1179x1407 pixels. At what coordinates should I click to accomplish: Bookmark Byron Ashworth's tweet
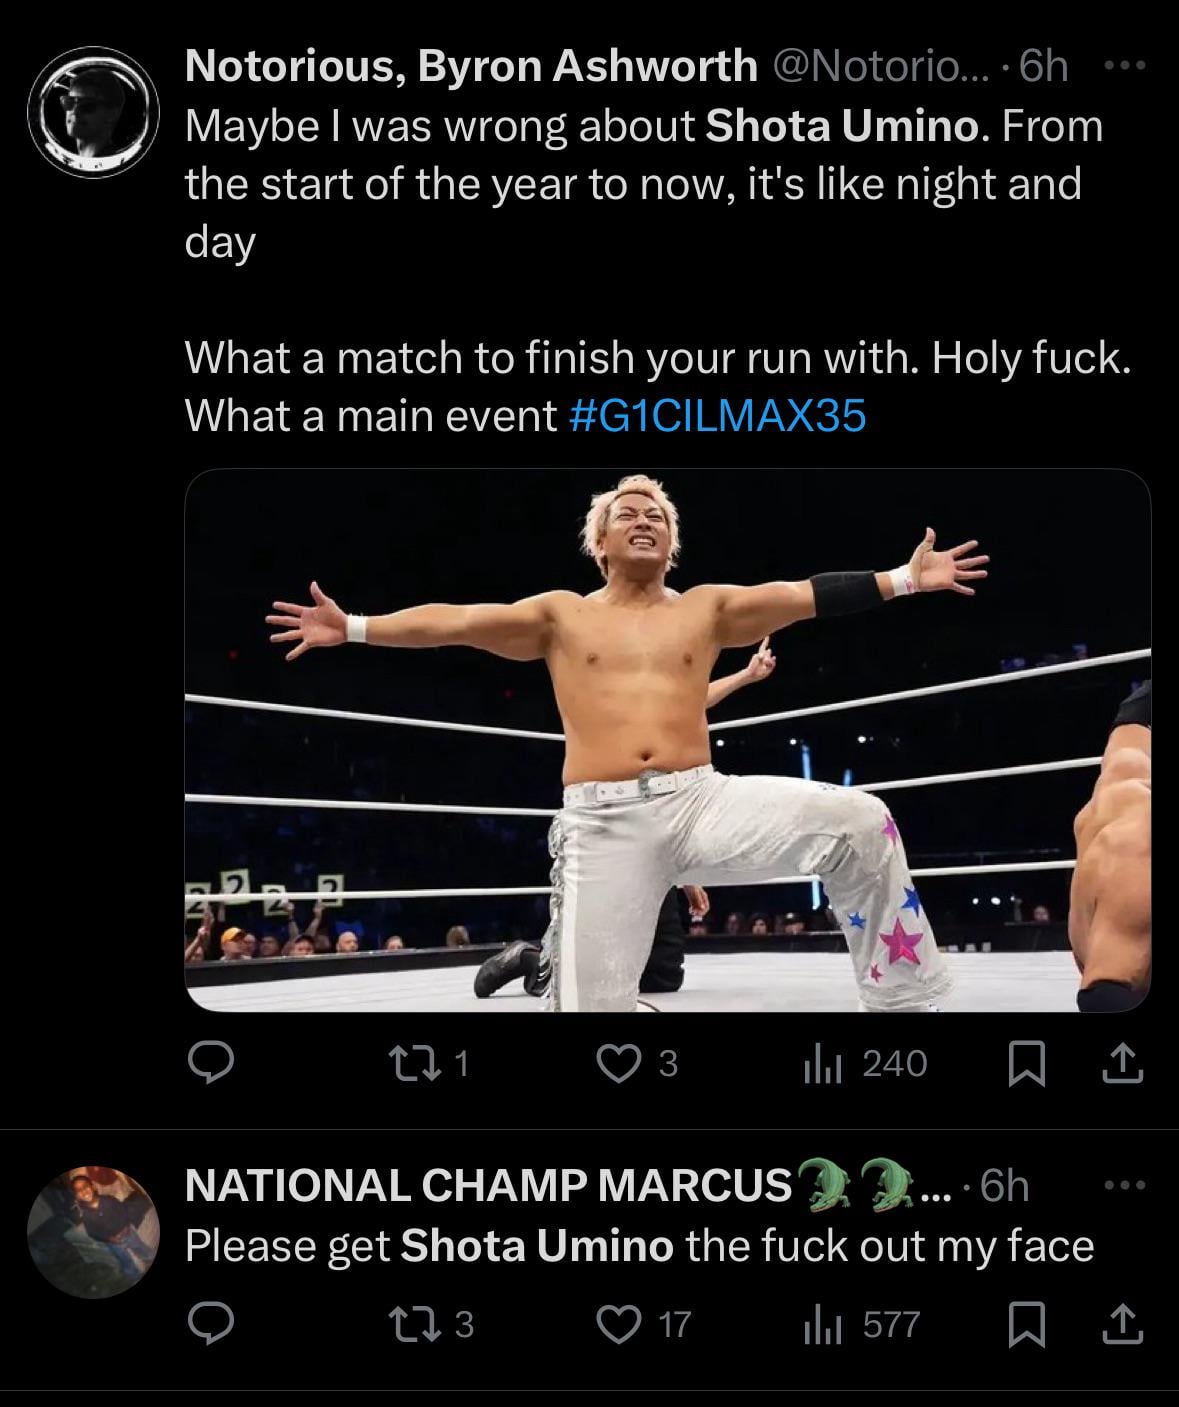coord(1025,1063)
